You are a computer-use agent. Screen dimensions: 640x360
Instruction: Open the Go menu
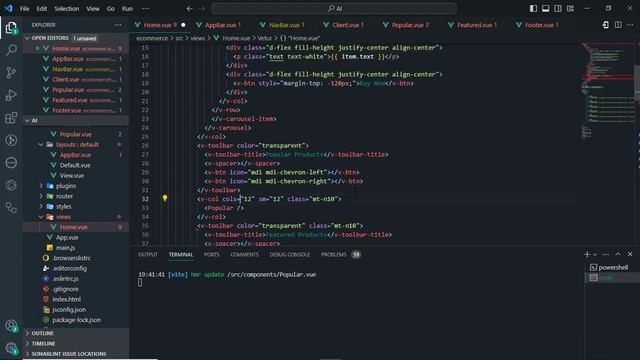point(111,8)
